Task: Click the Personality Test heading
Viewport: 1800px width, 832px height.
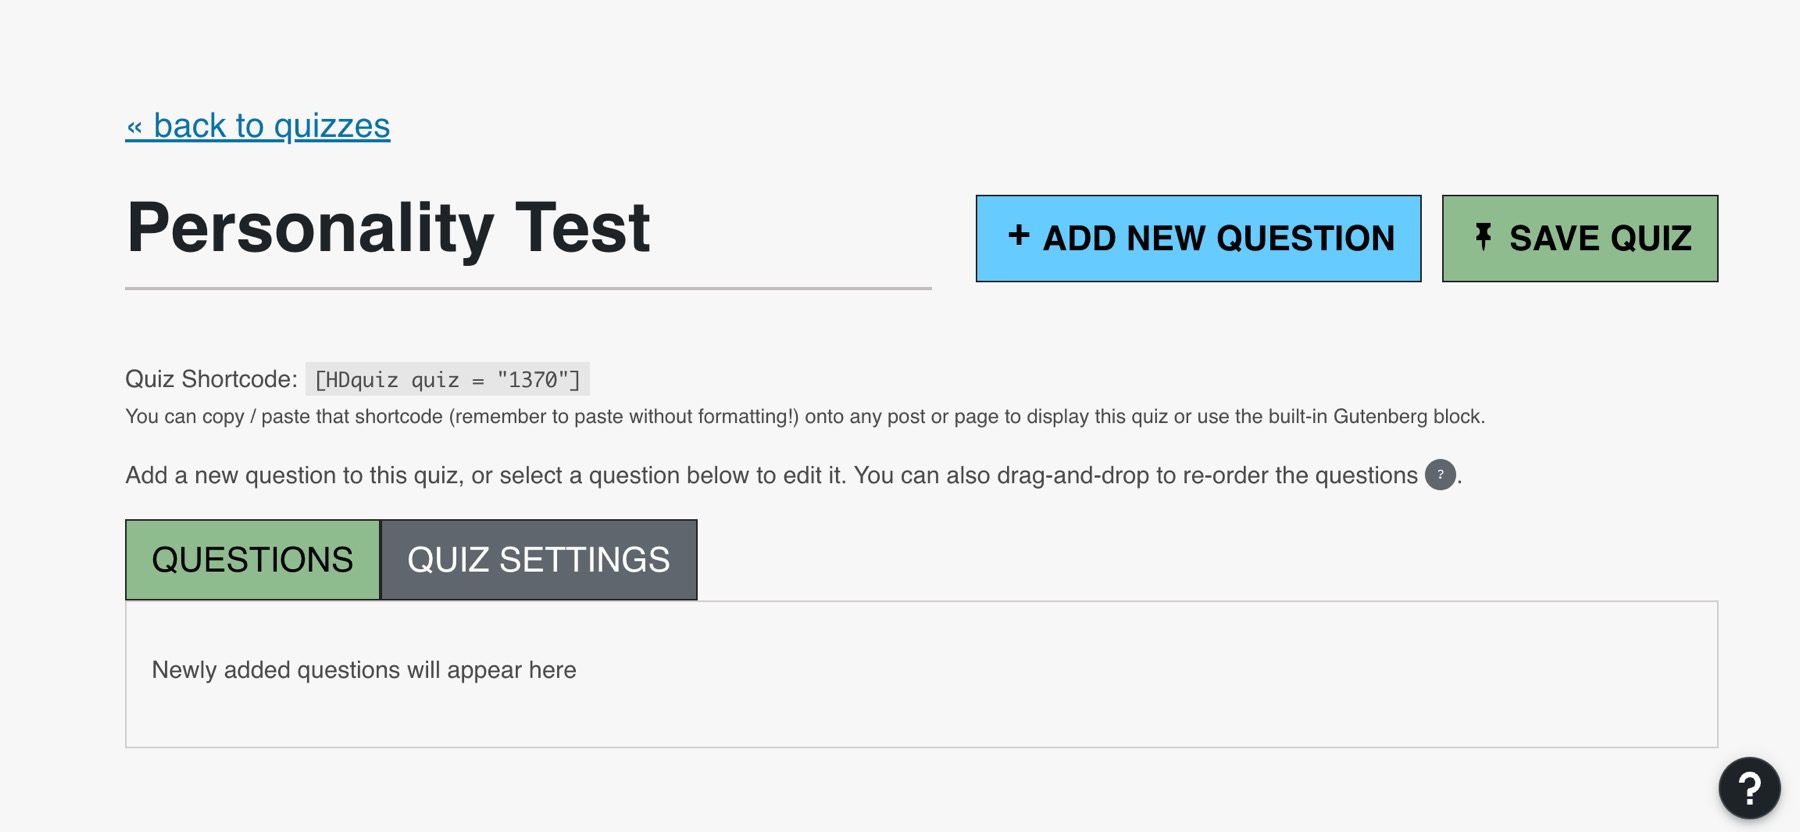Action: pos(388,228)
